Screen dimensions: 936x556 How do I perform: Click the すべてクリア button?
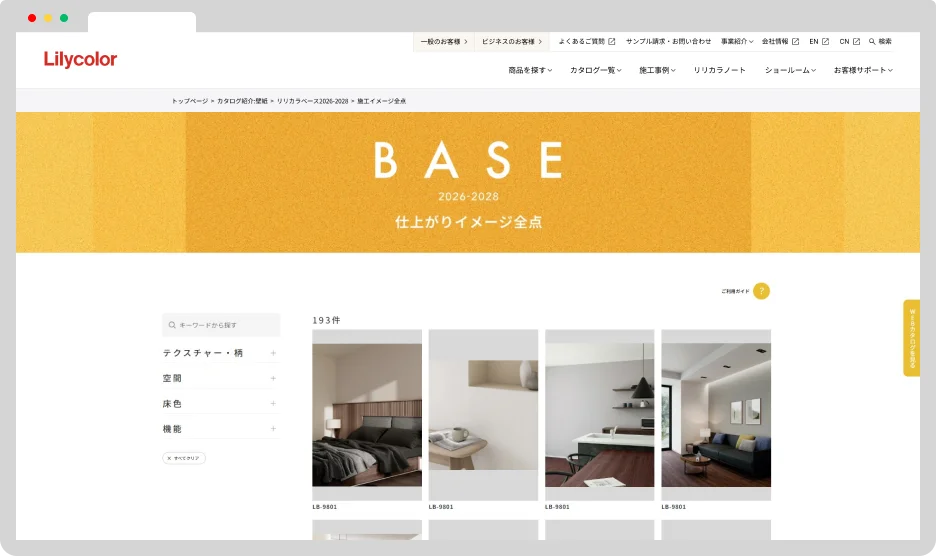(184, 458)
